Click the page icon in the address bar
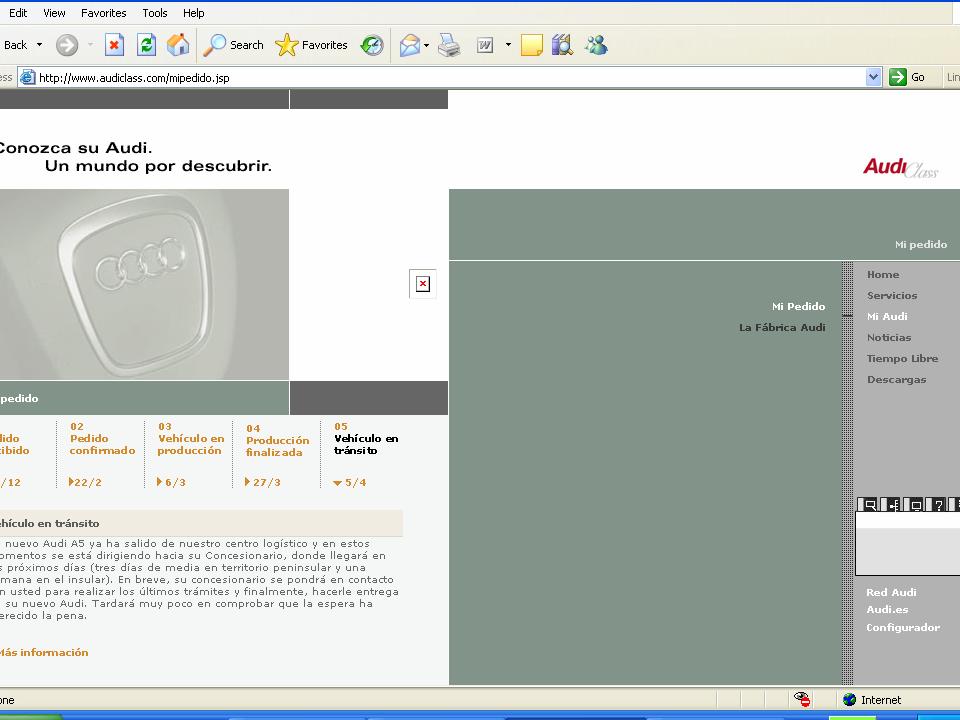The height and width of the screenshot is (720, 960). (28, 77)
